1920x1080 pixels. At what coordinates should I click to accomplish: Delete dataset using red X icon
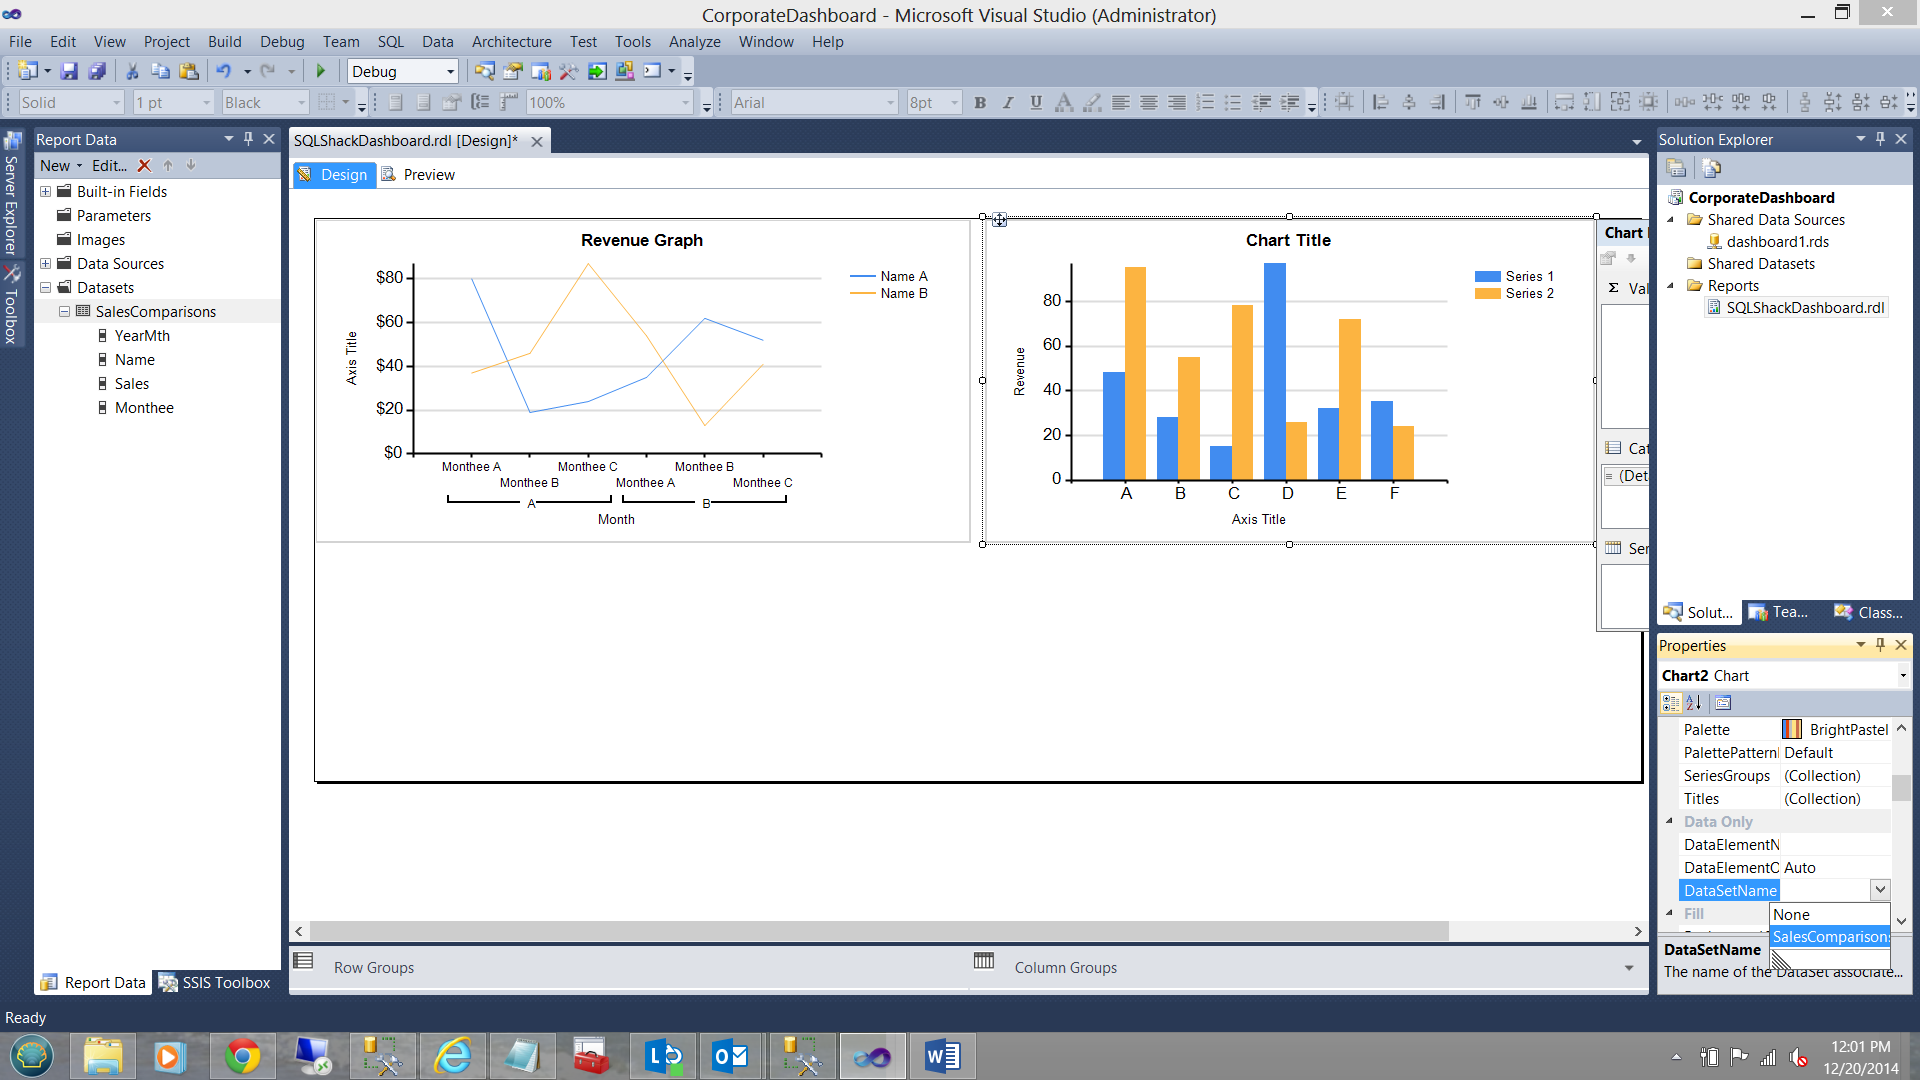click(x=144, y=166)
